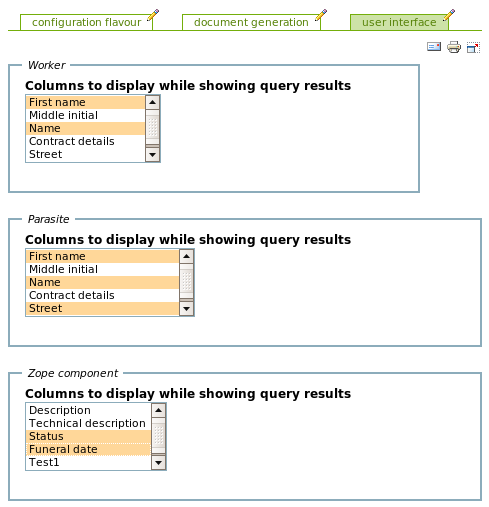Select the user interface tab
Viewport: 489px width, 507px height.
[399, 22]
